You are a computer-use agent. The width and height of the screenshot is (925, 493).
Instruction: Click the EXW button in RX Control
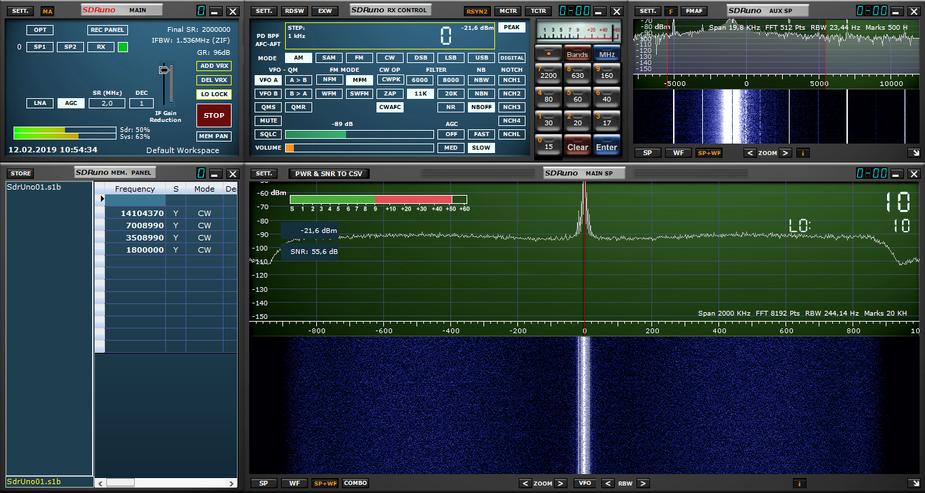(324, 11)
